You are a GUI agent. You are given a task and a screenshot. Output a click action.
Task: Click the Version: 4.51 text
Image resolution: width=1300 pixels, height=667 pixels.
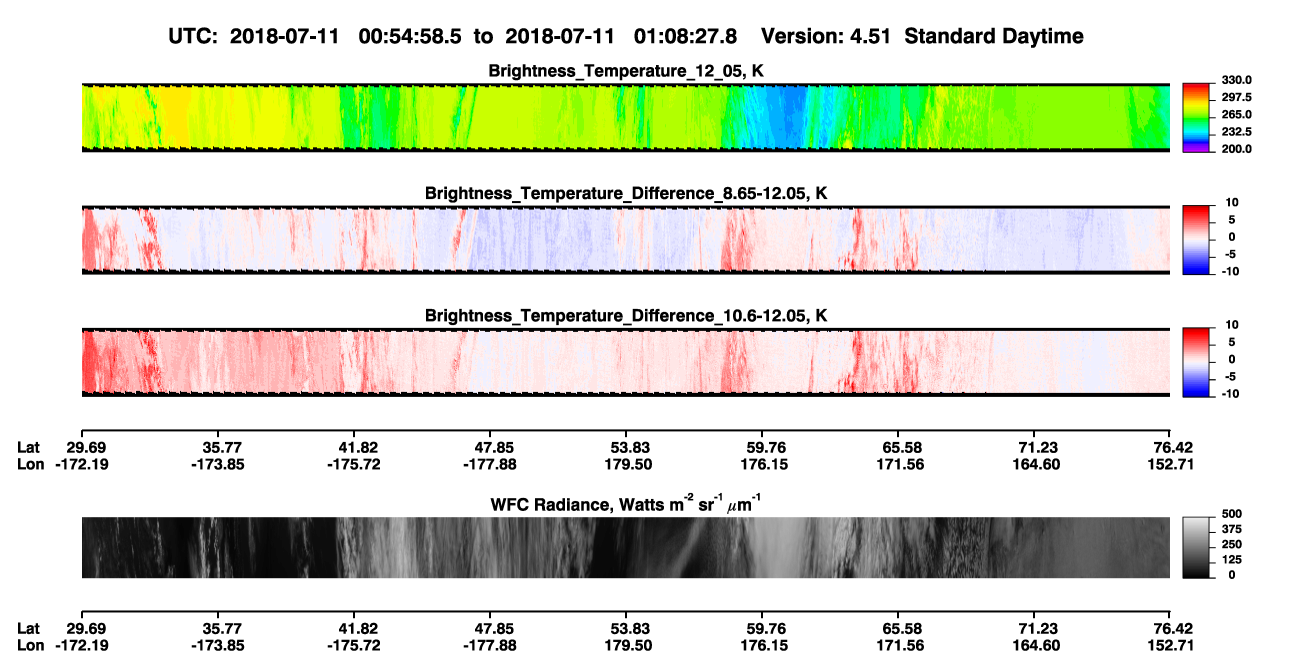point(825,37)
